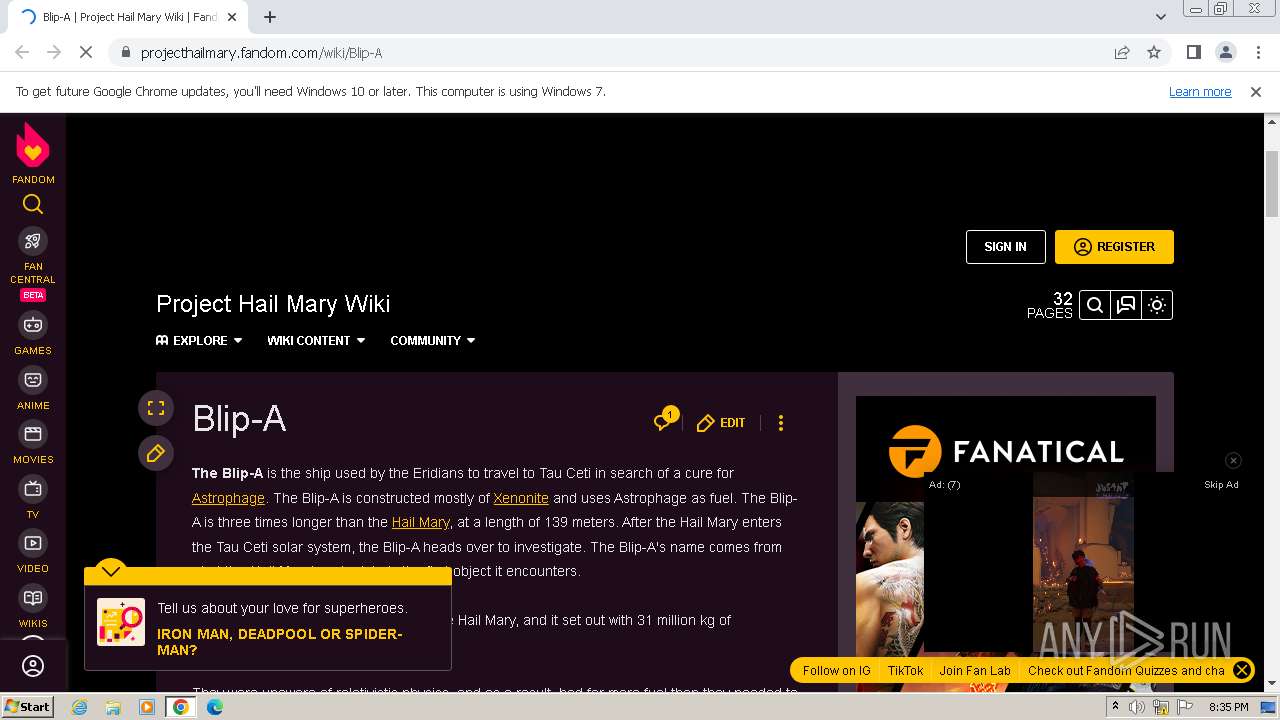The height and width of the screenshot is (720, 1280).
Task: Click the REGISTER button
Action: pos(1114,247)
